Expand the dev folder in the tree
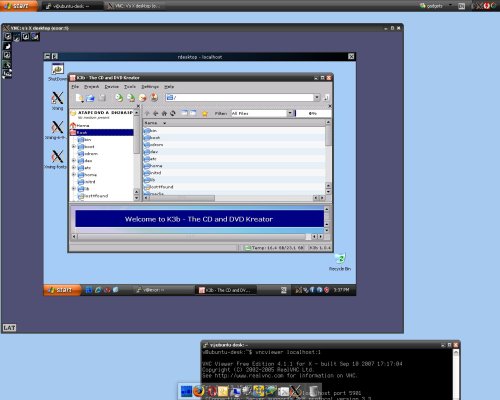The height and width of the screenshot is (400, 500). click(x=74, y=160)
